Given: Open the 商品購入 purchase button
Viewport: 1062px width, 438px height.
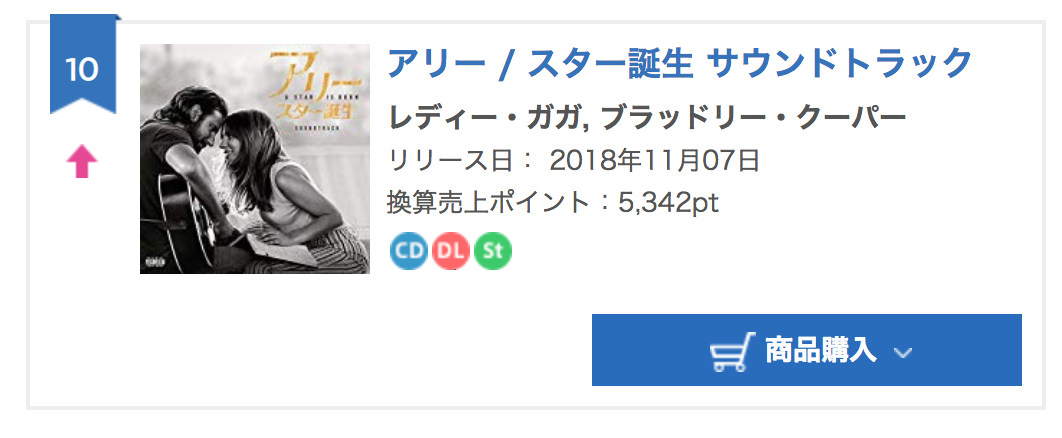Looking at the screenshot, I should [x=807, y=350].
